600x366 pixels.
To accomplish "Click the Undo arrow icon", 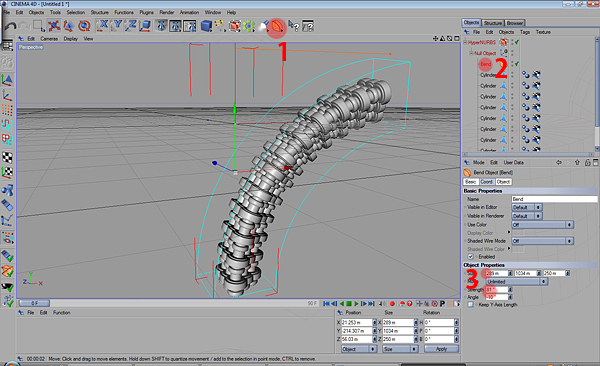I will [10, 26].
